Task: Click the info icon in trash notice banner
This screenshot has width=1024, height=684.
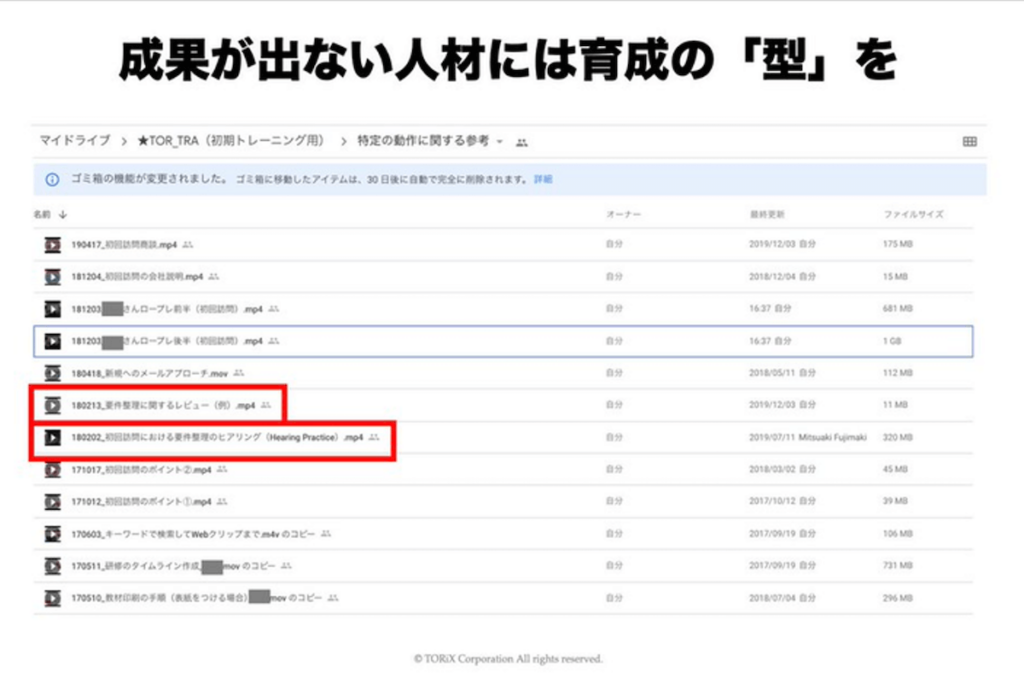Action: point(52,179)
